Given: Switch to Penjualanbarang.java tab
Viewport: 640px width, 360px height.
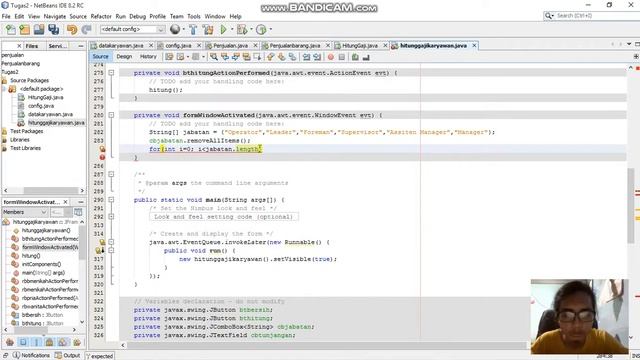Looking at the screenshot, I should (x=295, y=46).
